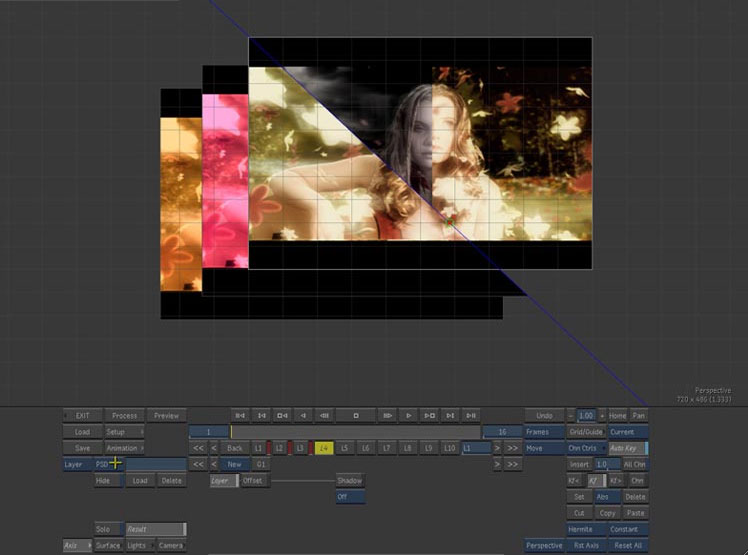
Task: Click the < arrow left of New button
Action: point(214,464)
